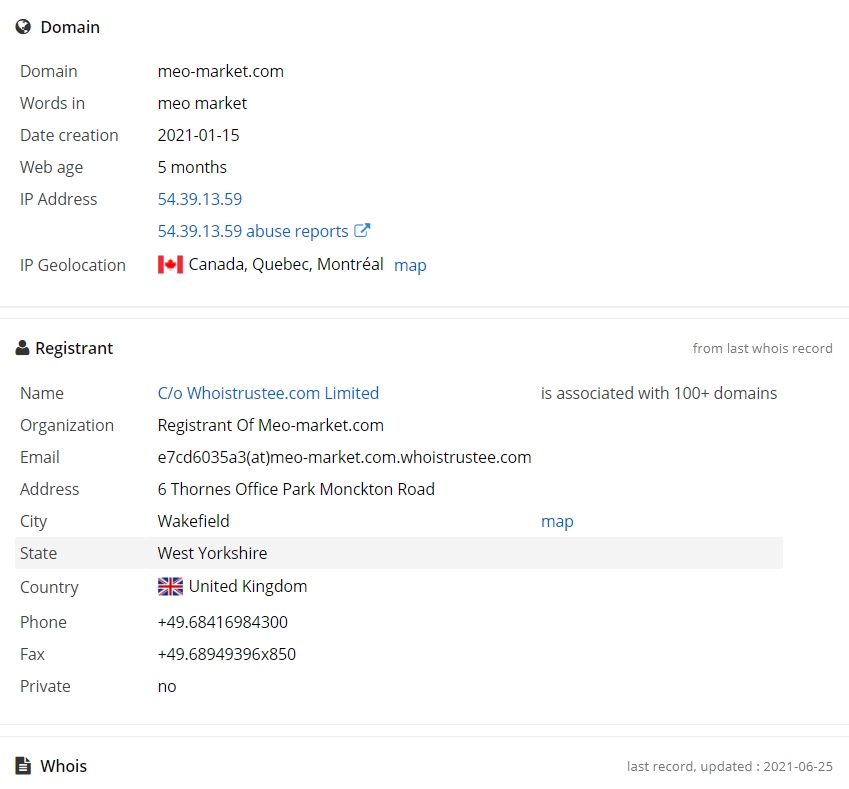This screenshot has width=849, height=789.
Task: Click the globe icon beside Domain heading
Action: point(23,27)
